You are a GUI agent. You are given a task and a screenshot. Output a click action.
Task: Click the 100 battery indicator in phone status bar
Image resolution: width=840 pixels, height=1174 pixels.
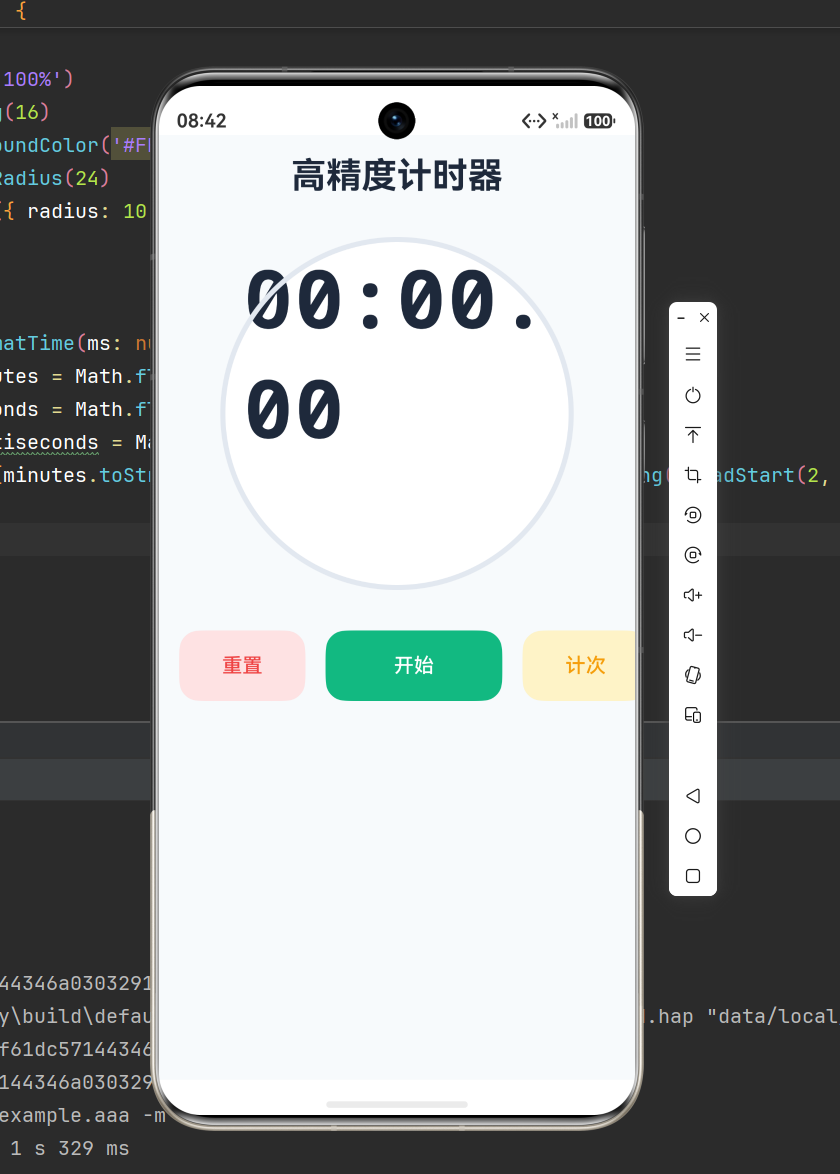pos(599,121)
